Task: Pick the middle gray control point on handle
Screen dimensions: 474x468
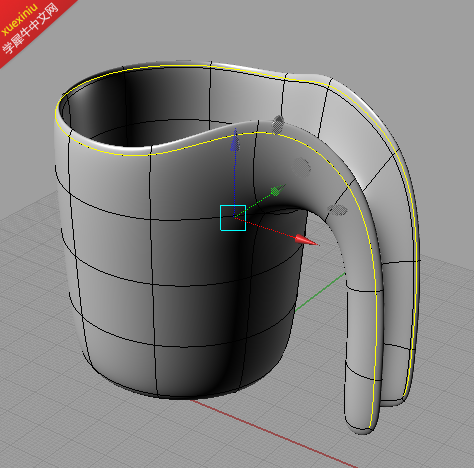Action: point(301,167)
